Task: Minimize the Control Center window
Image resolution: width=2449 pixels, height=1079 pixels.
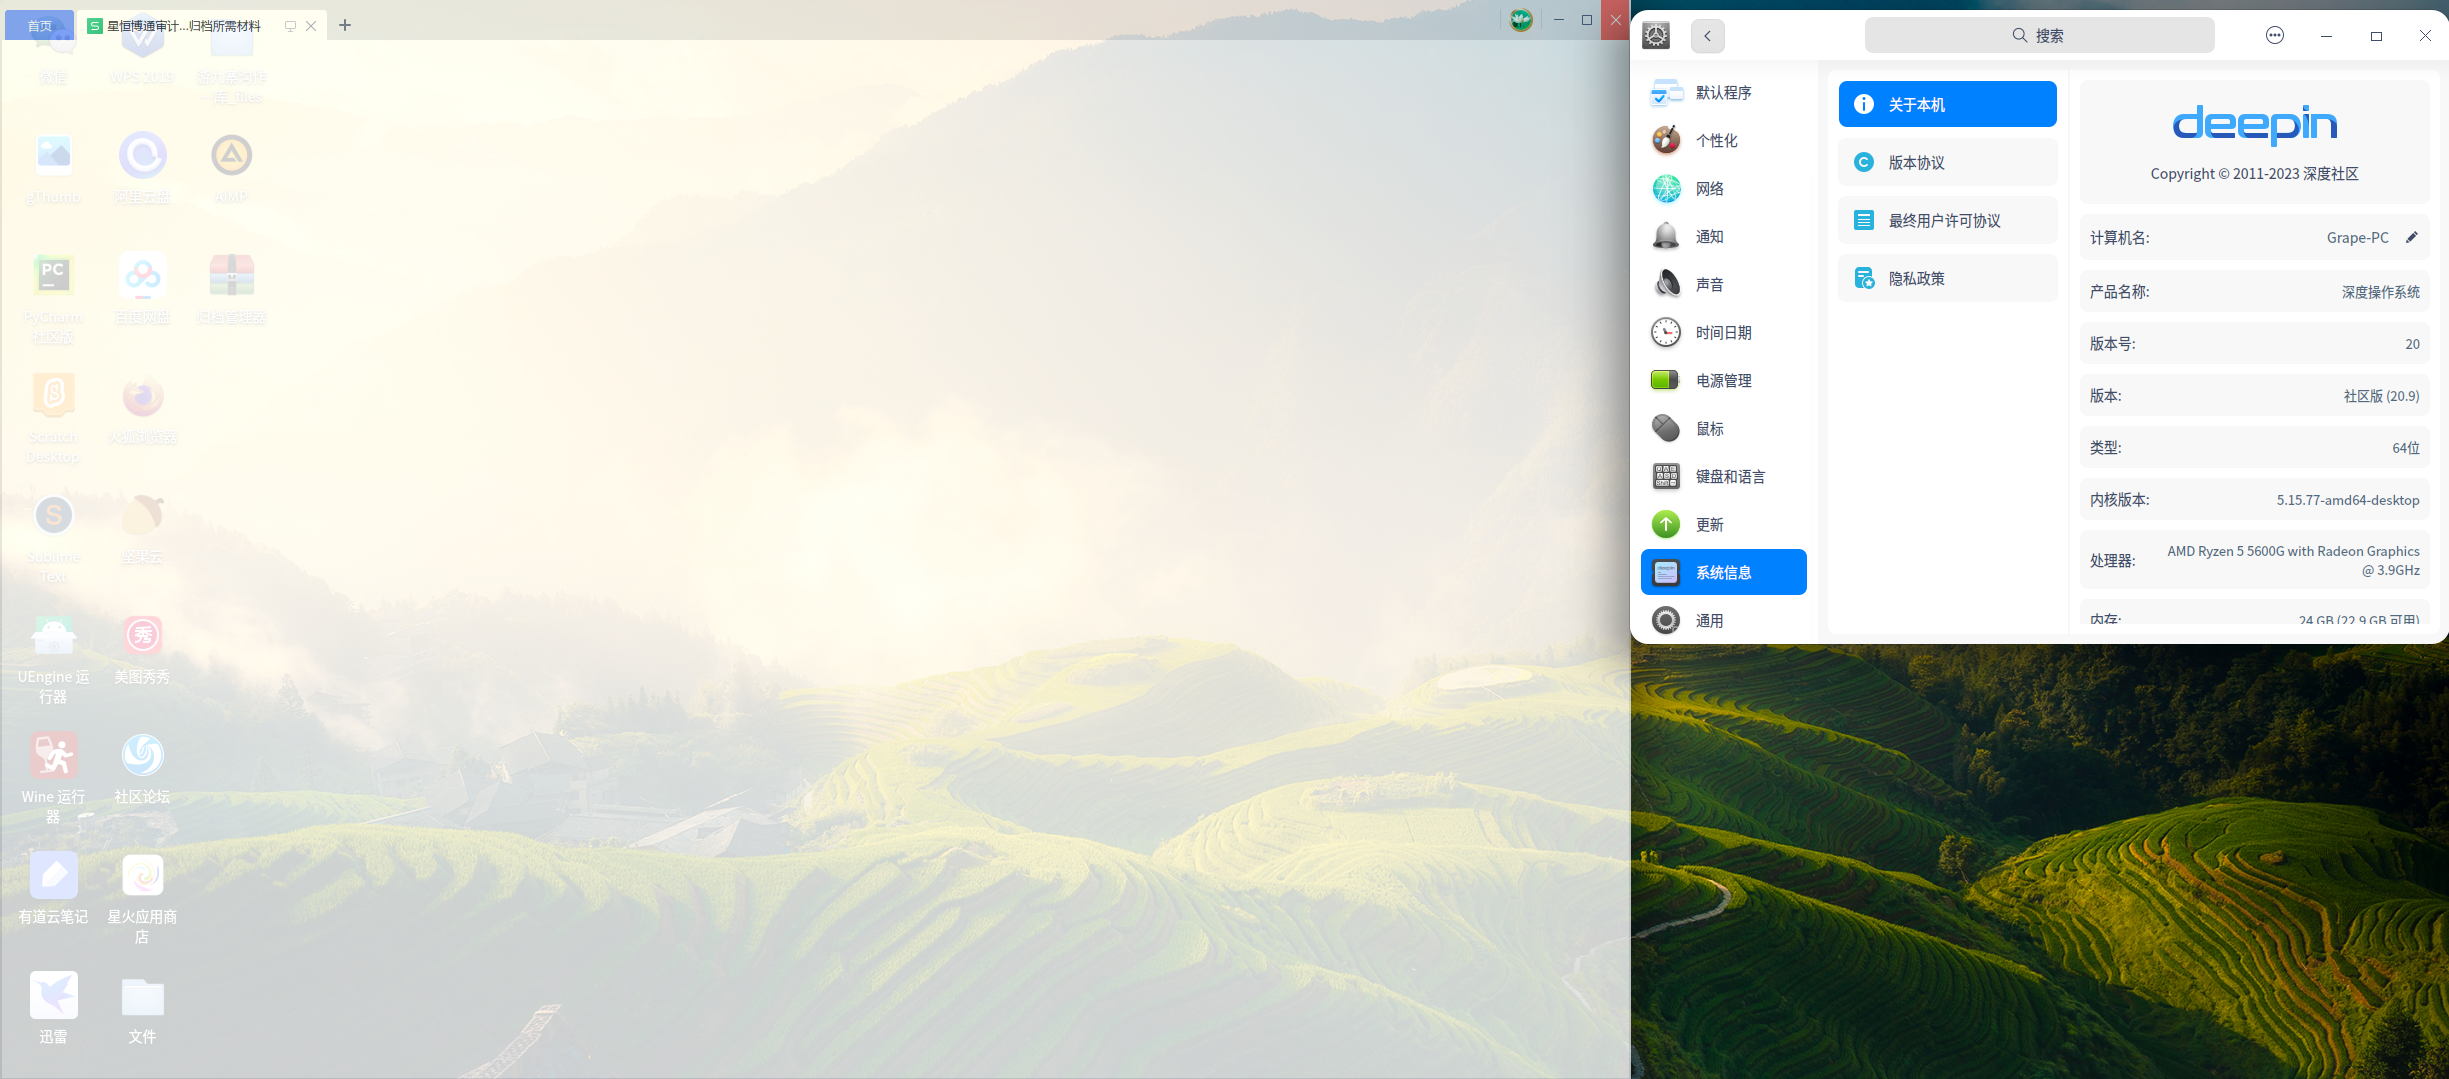Action: click(x=2326, y=36)
